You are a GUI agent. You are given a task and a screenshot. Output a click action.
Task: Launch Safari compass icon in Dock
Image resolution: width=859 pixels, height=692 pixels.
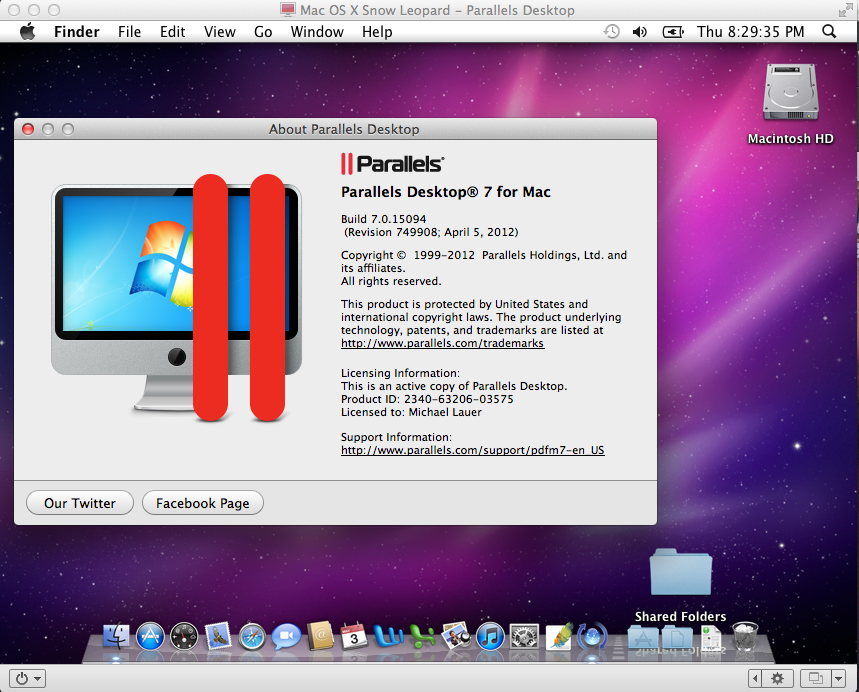[252, 637]
